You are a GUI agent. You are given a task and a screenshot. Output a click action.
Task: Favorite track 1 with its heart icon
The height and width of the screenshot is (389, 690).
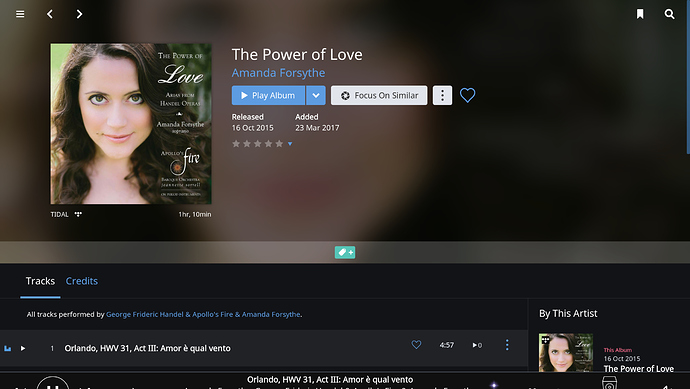[416, 345]
